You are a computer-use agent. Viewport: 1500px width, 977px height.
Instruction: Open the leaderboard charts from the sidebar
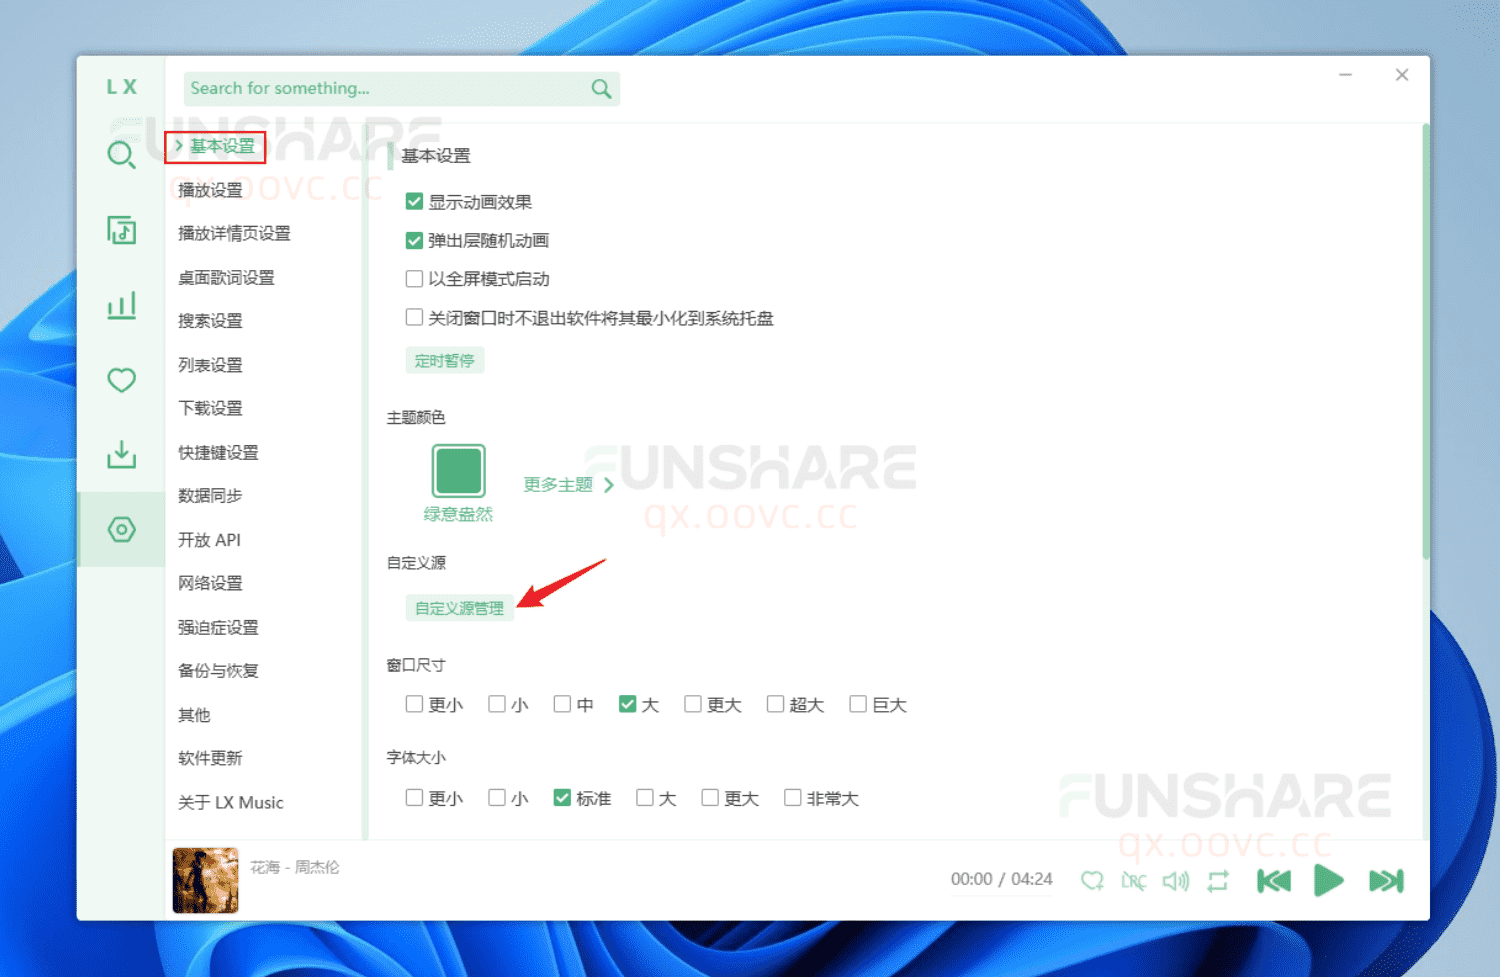coord(121,305)
